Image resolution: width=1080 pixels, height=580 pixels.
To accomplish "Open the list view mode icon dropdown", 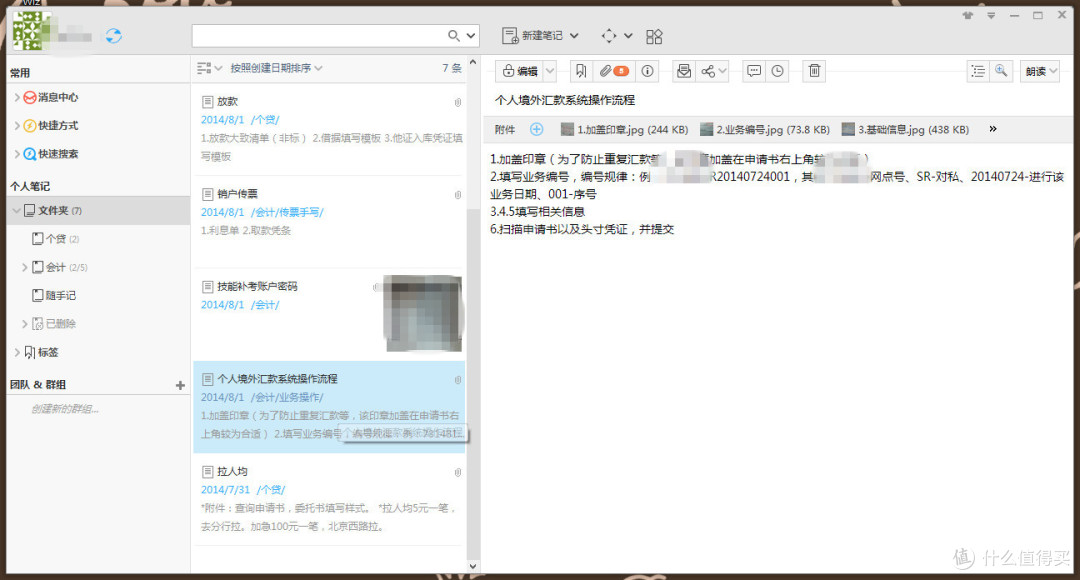I will pos(209,68).
